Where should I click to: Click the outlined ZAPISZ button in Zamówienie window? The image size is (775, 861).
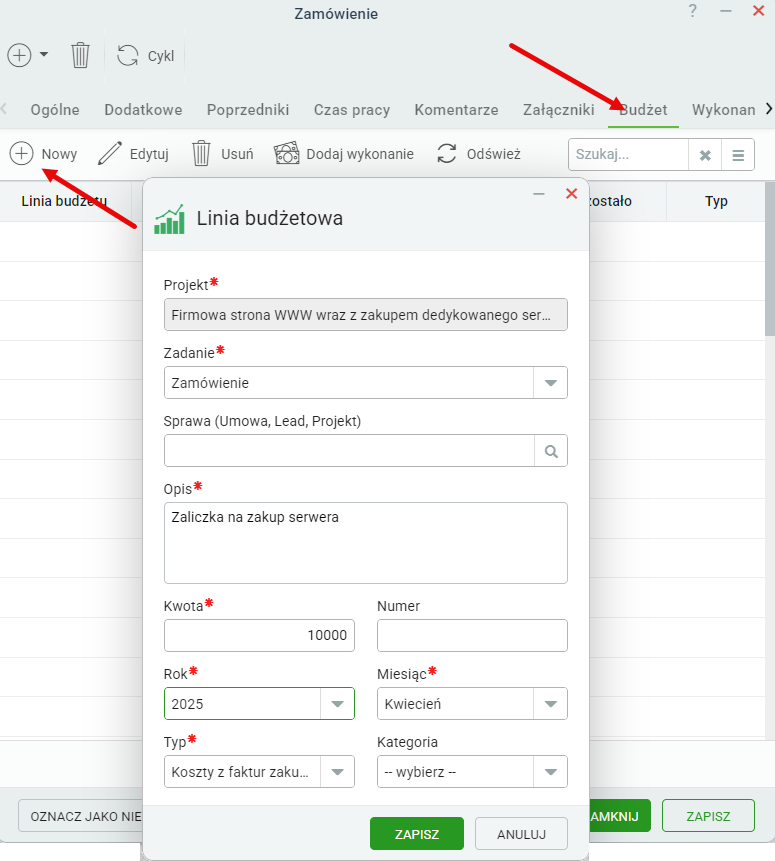[x=708, y=816]
